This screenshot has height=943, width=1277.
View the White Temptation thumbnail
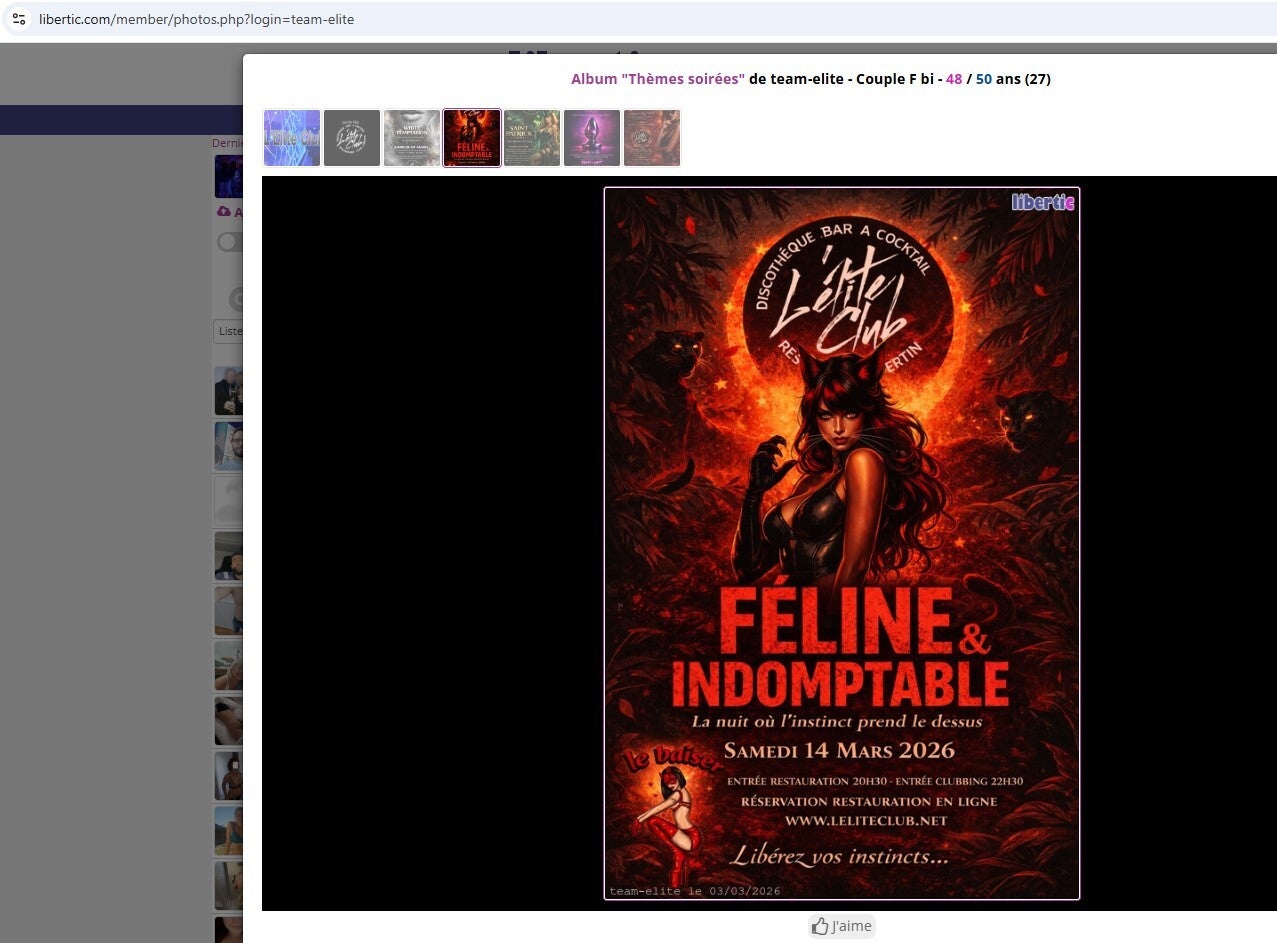[412, 138]
